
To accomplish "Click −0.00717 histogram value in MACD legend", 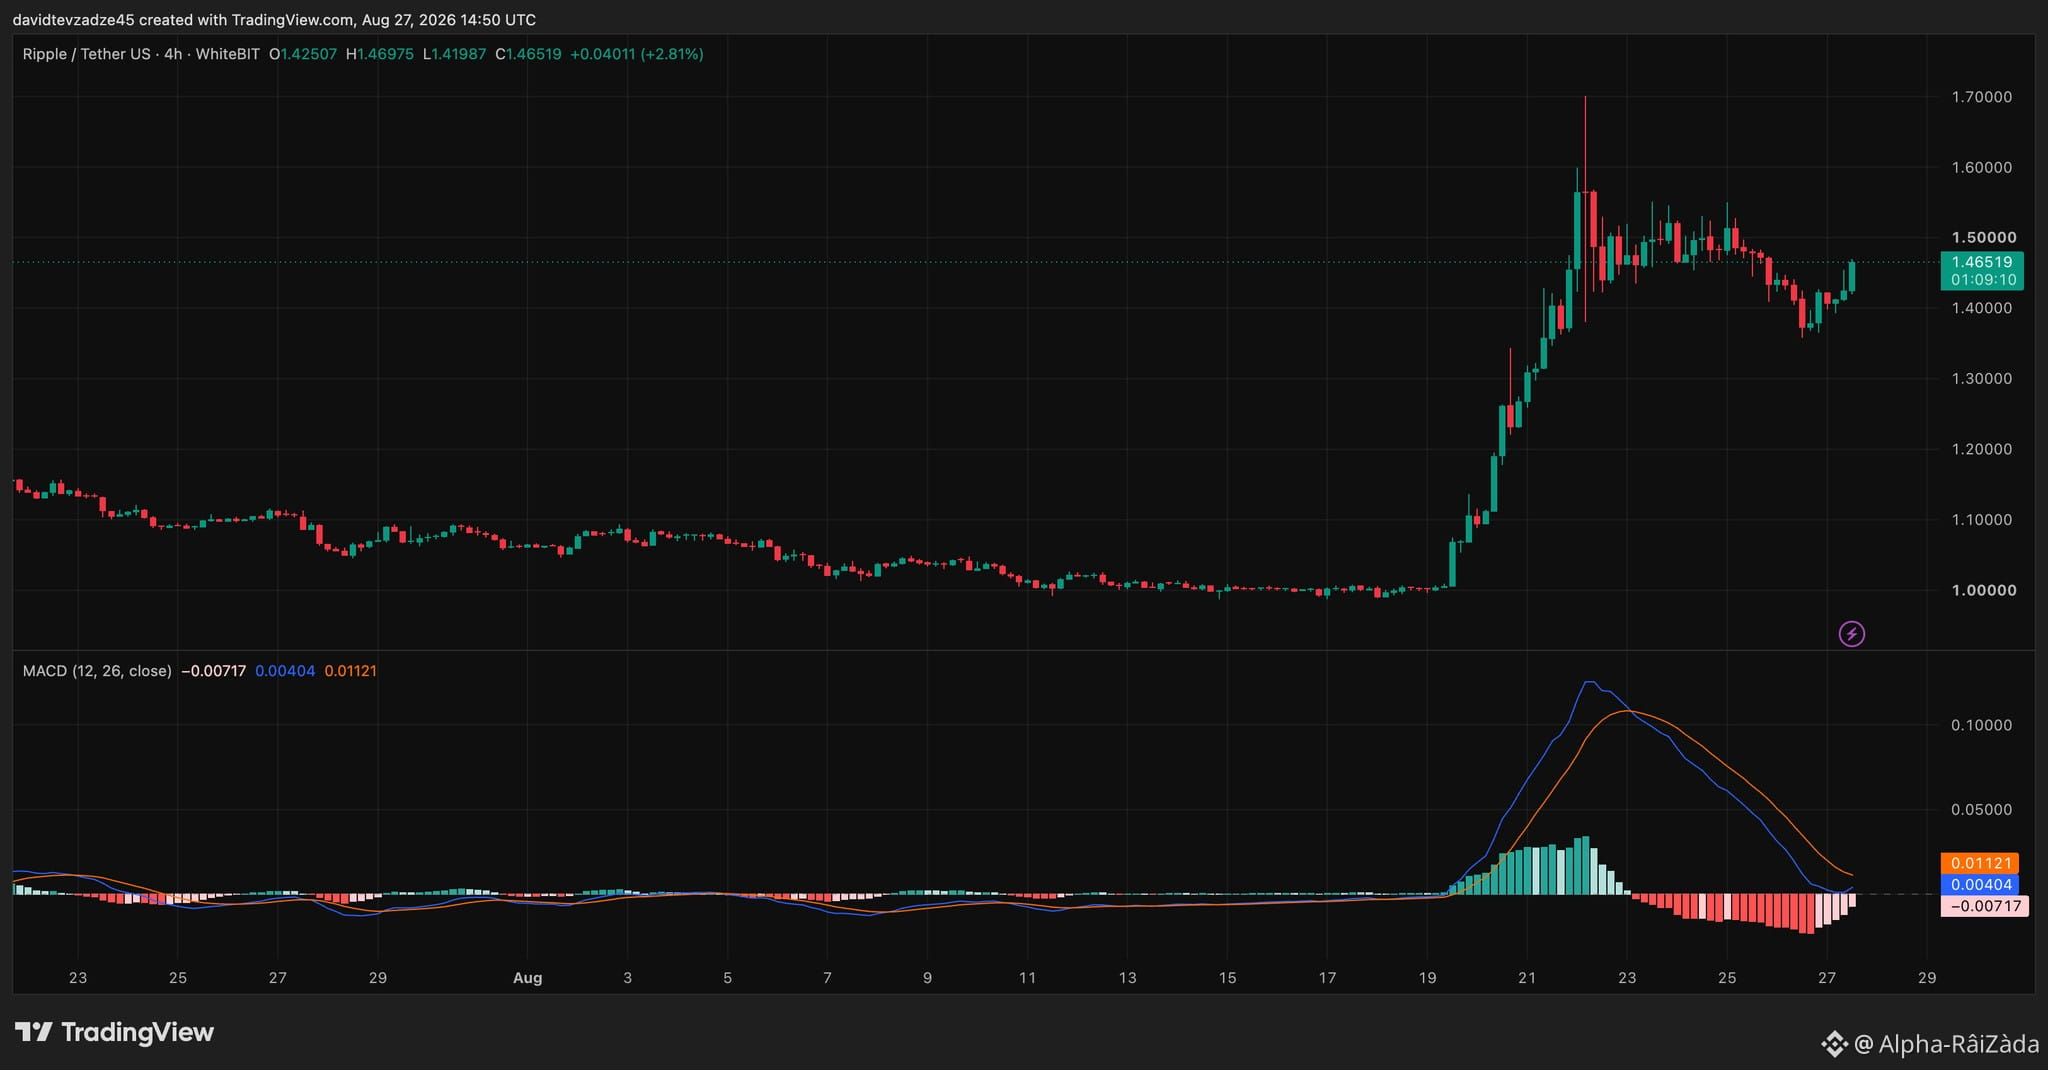I will tap(213, 671).
